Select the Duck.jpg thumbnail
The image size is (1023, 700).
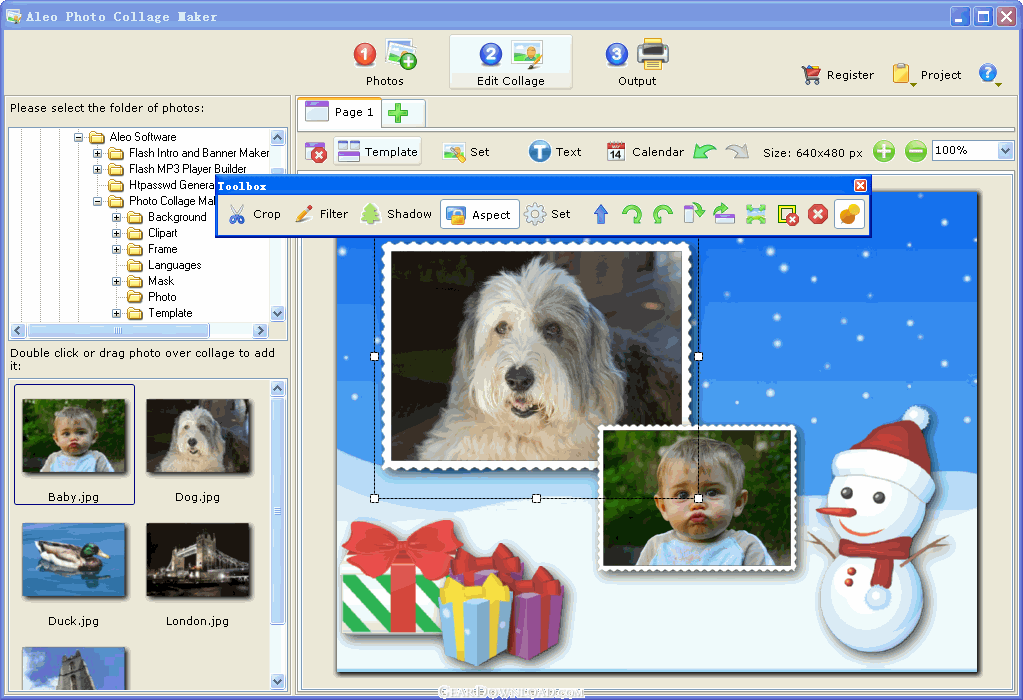point(74,574)
